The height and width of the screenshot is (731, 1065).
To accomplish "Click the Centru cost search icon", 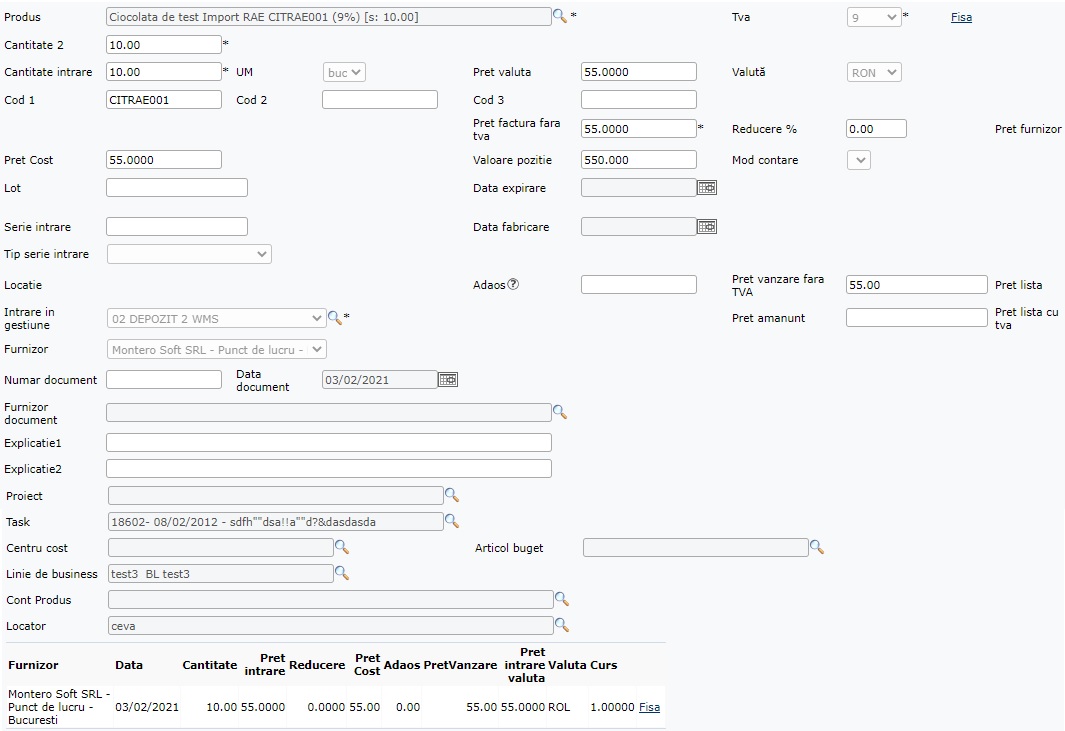I will 342,547.
